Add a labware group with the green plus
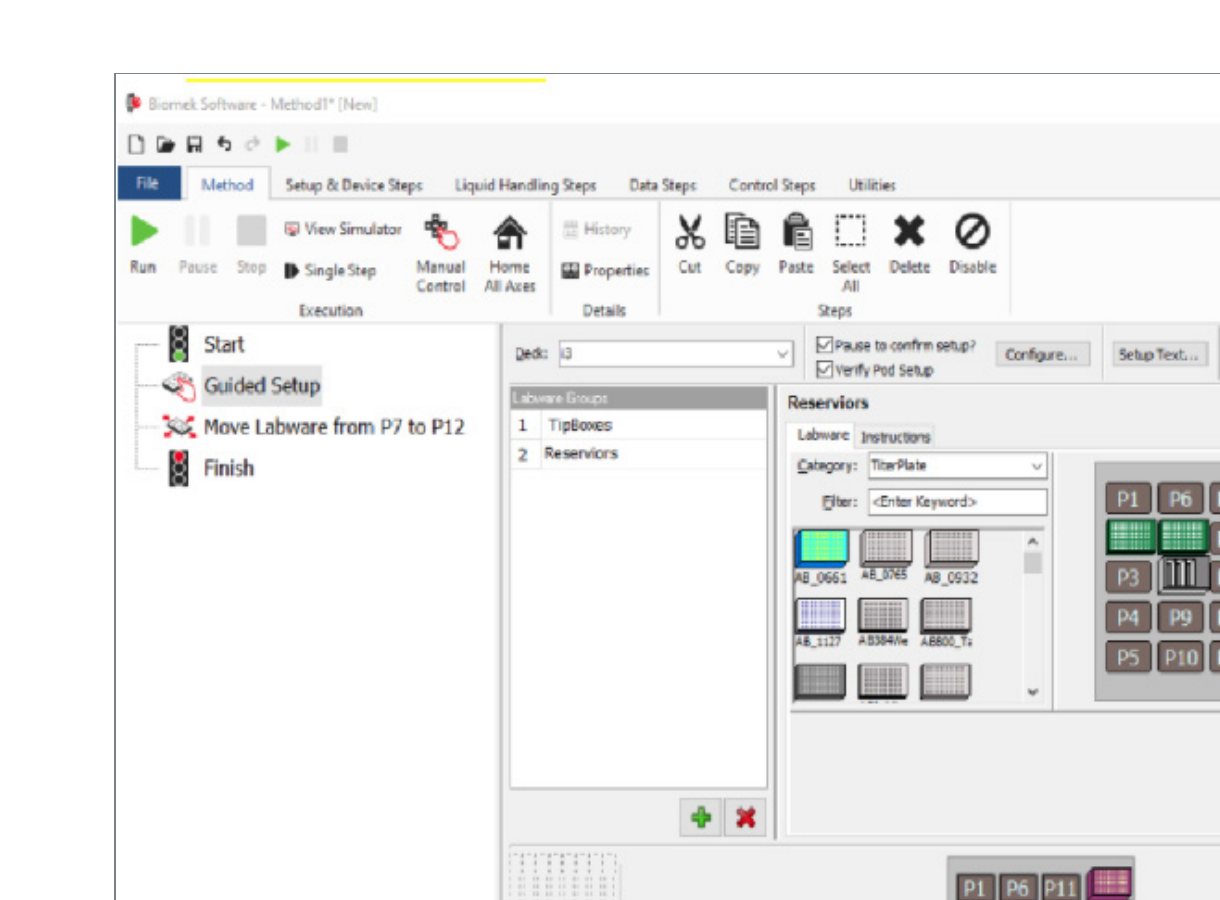Image resolution: width=1220 pixels, height=900 pixels. [701, 818]
